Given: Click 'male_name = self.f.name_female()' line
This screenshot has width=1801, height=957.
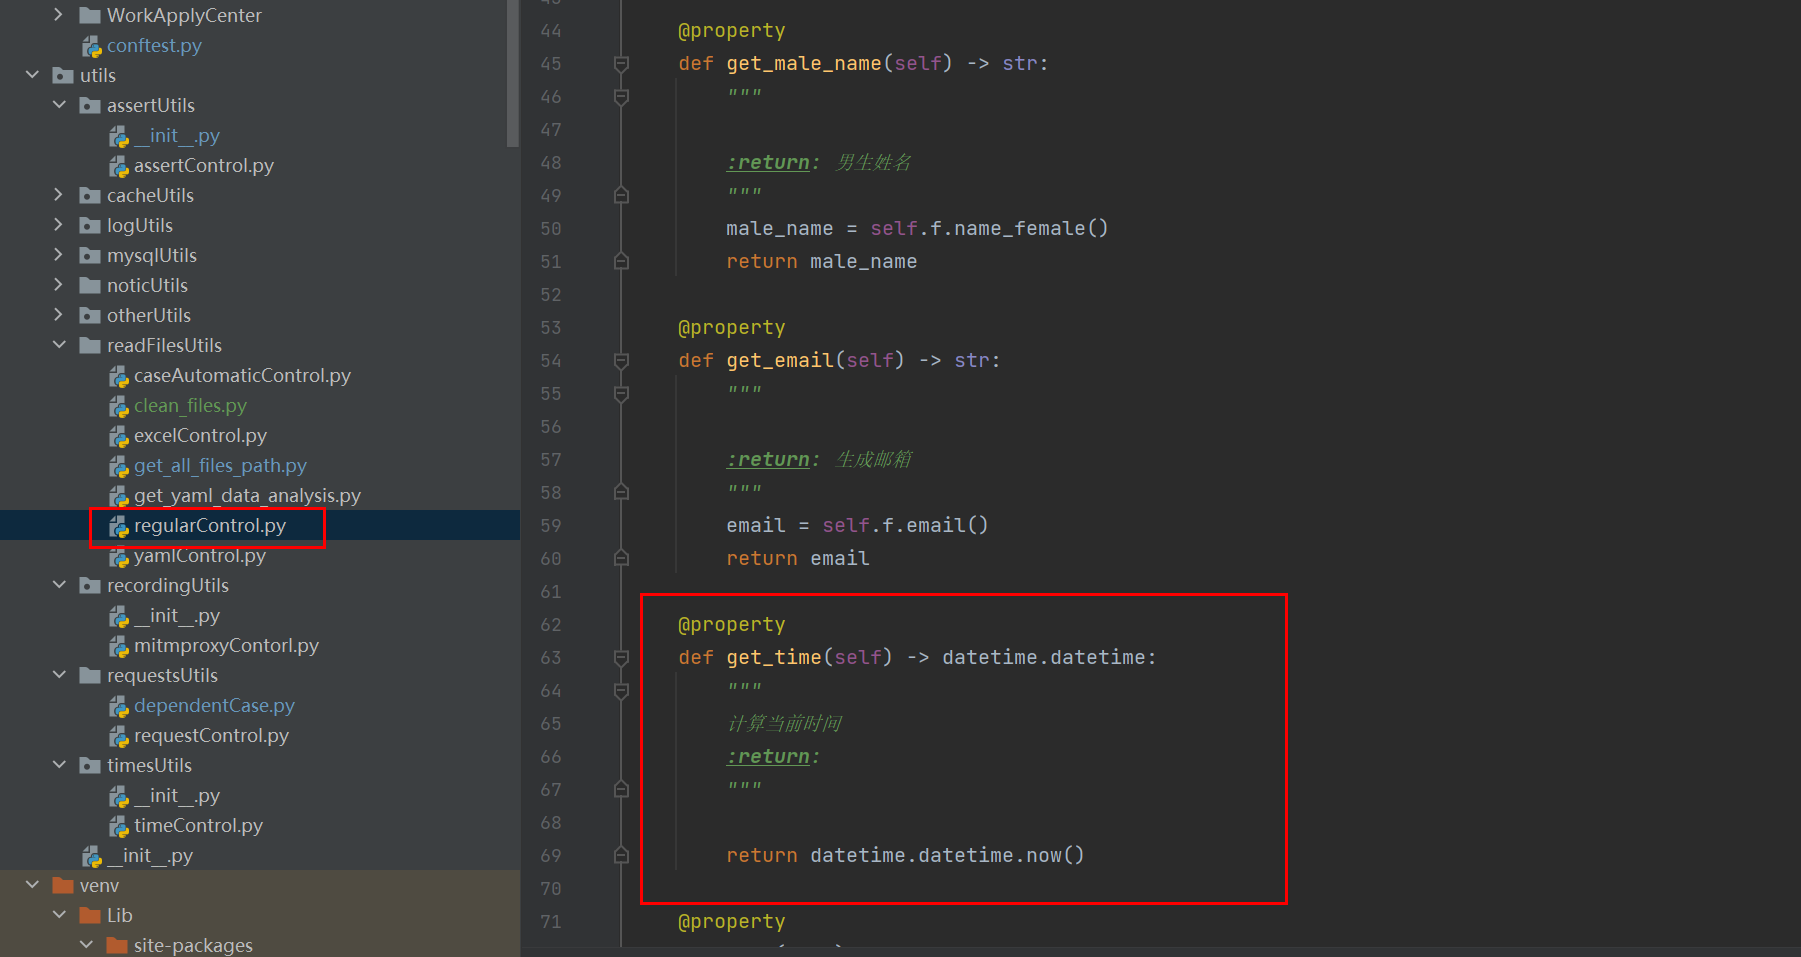Looking at the screenshot, I should point(917,229).
